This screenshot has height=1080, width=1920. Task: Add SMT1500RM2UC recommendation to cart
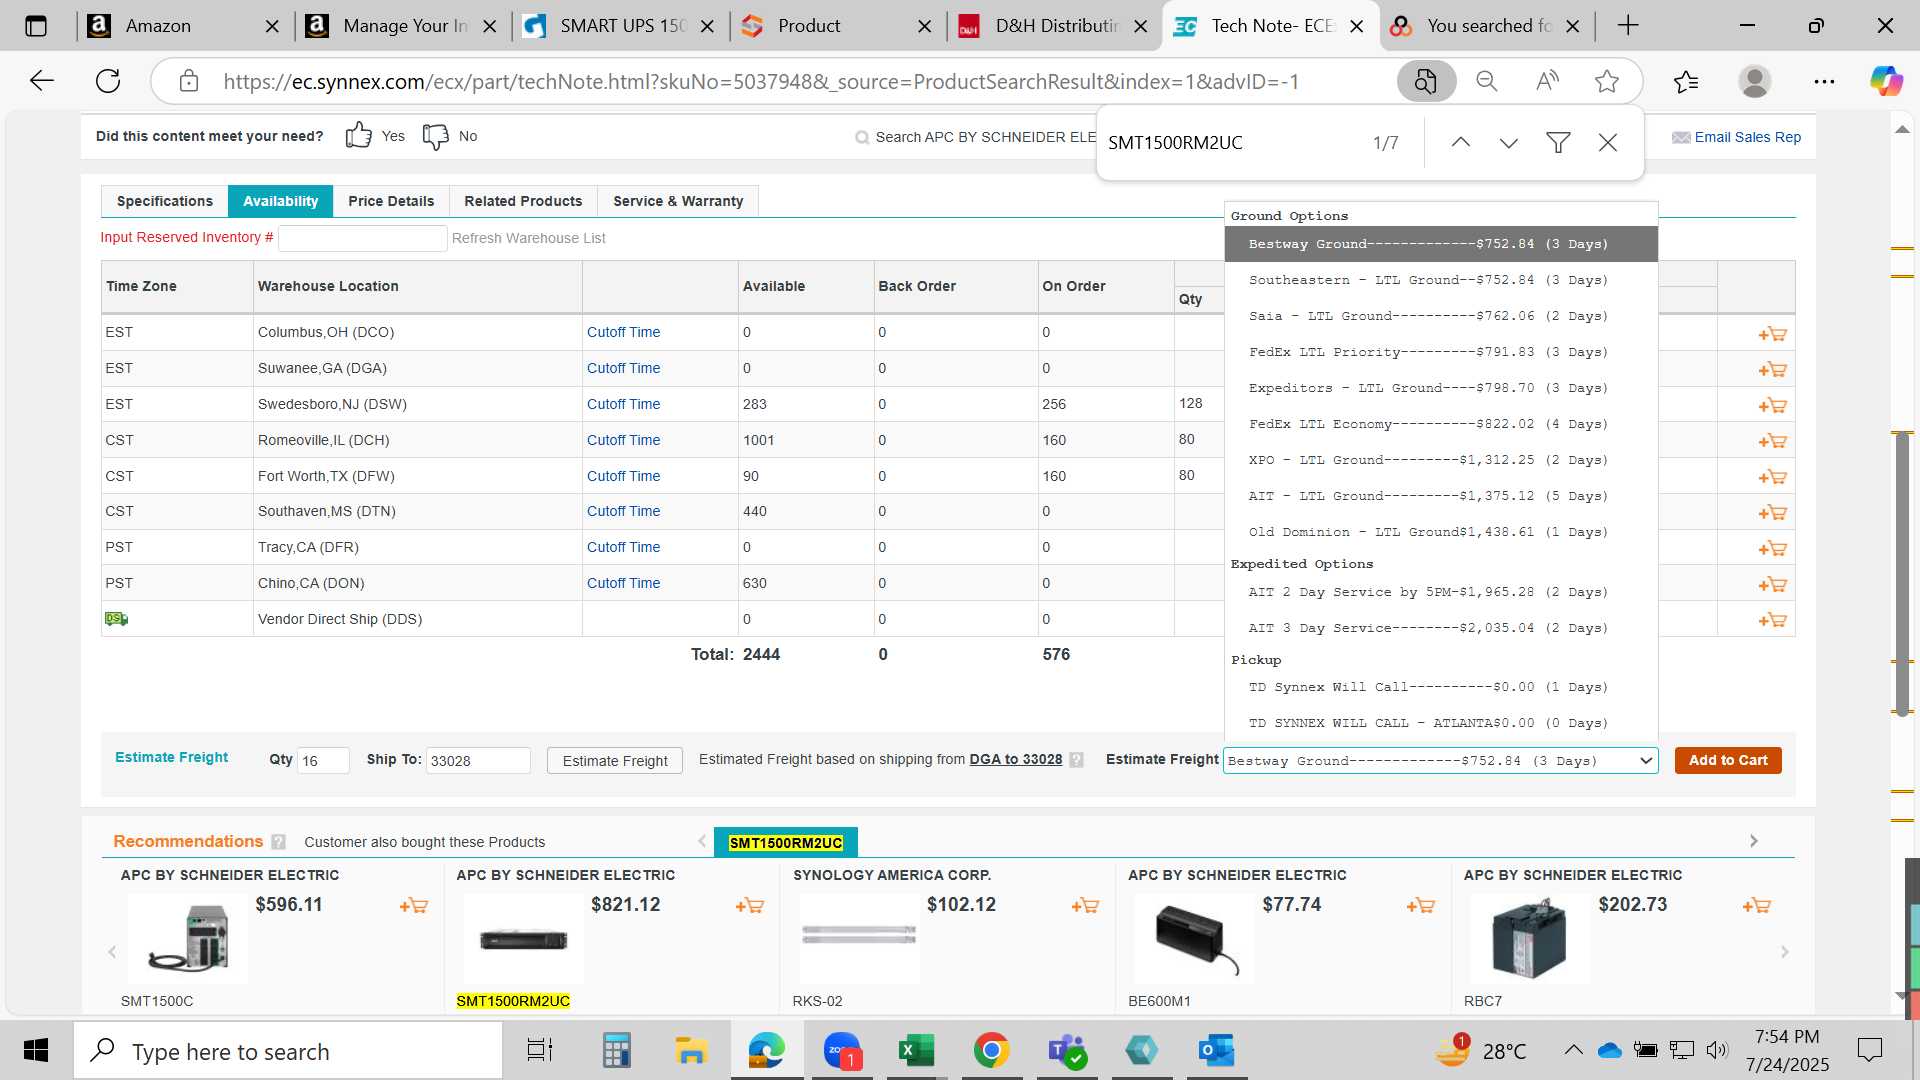pos(749,906)
